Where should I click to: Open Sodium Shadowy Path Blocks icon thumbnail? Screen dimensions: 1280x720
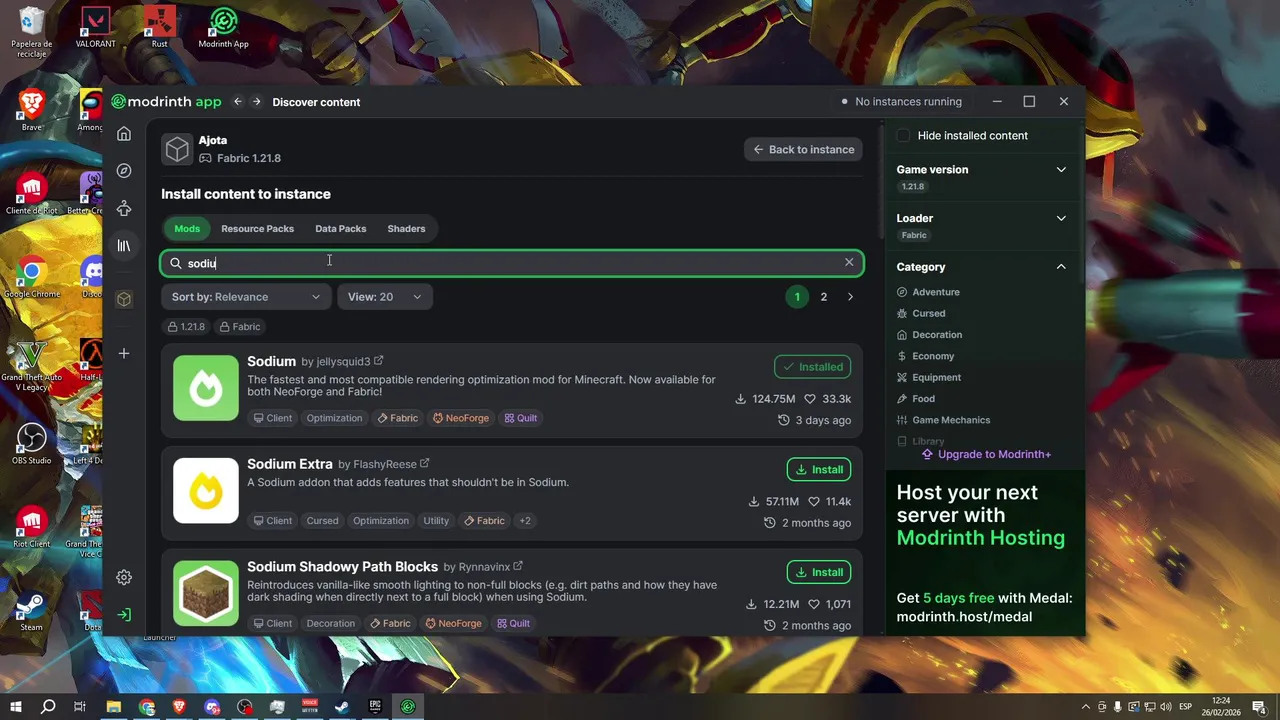[x=206, y=593]
